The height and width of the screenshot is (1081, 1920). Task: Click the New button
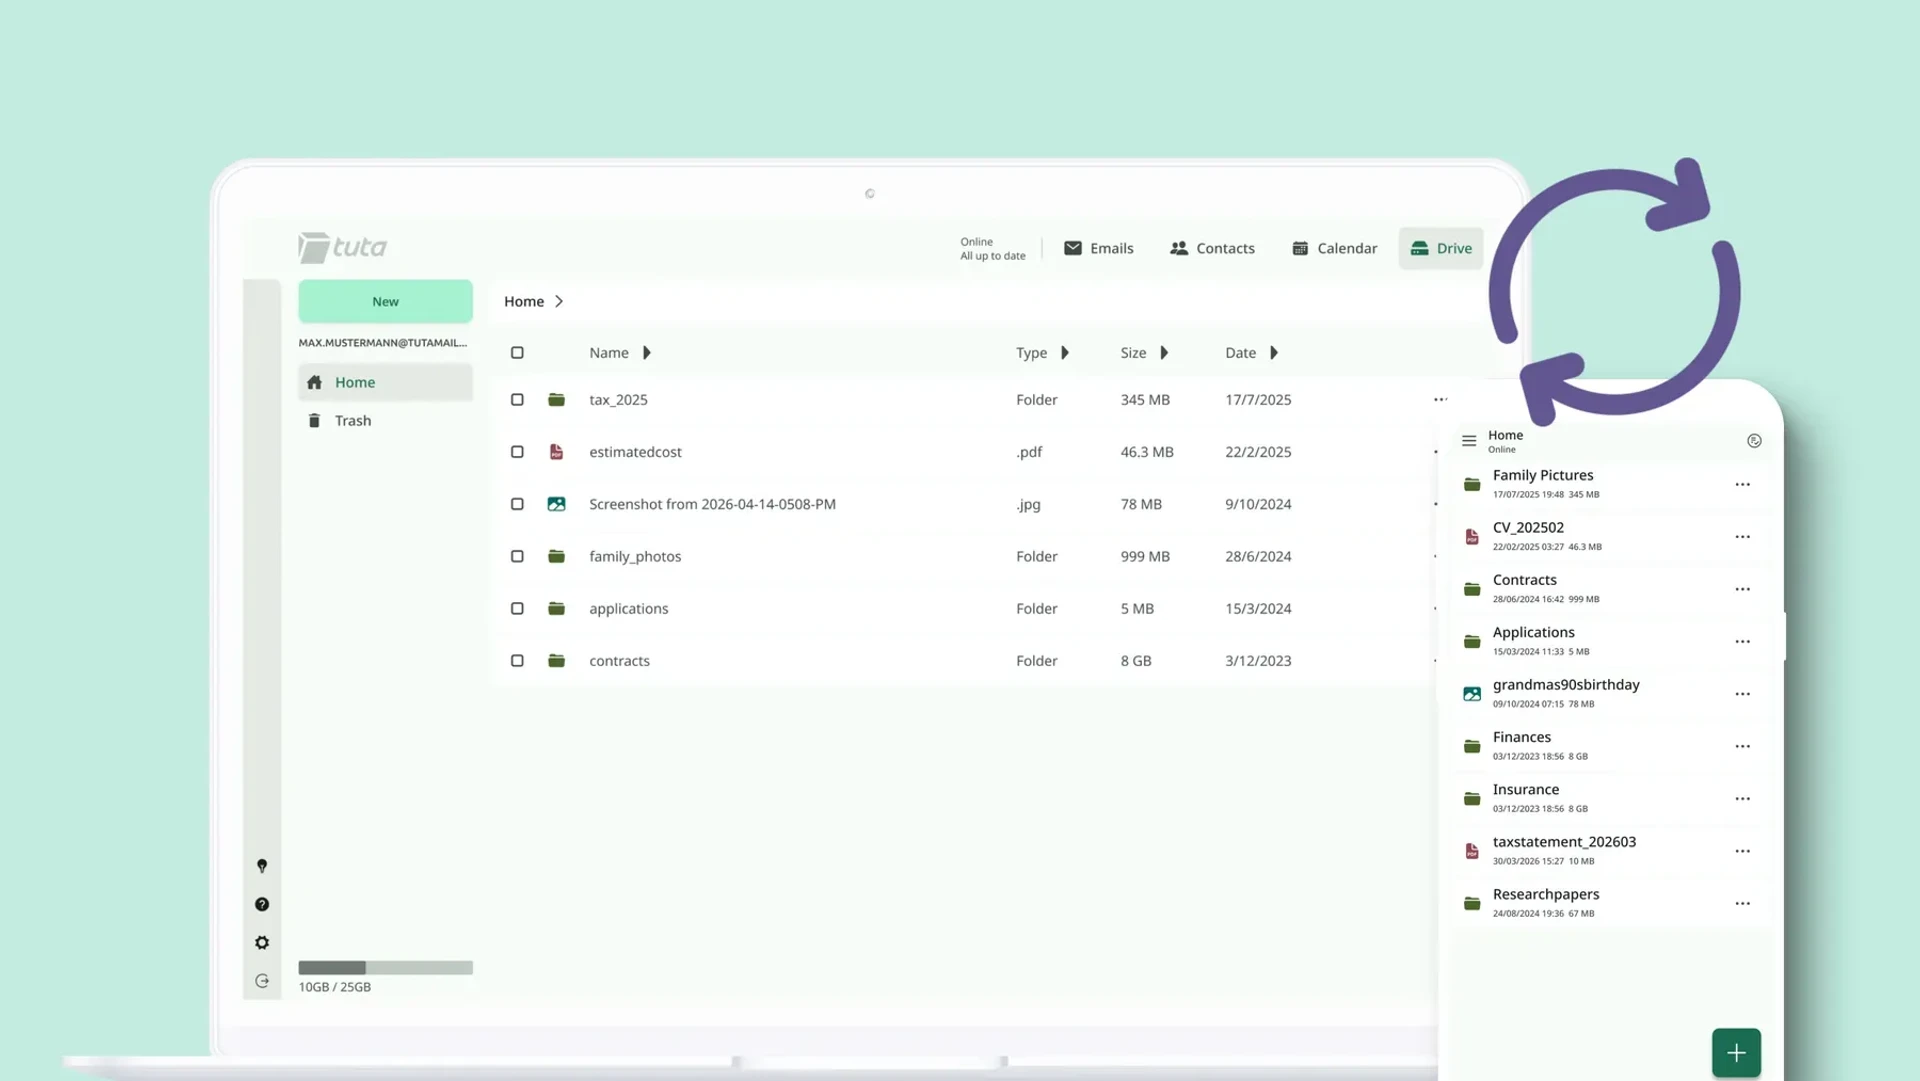[385, 301]
